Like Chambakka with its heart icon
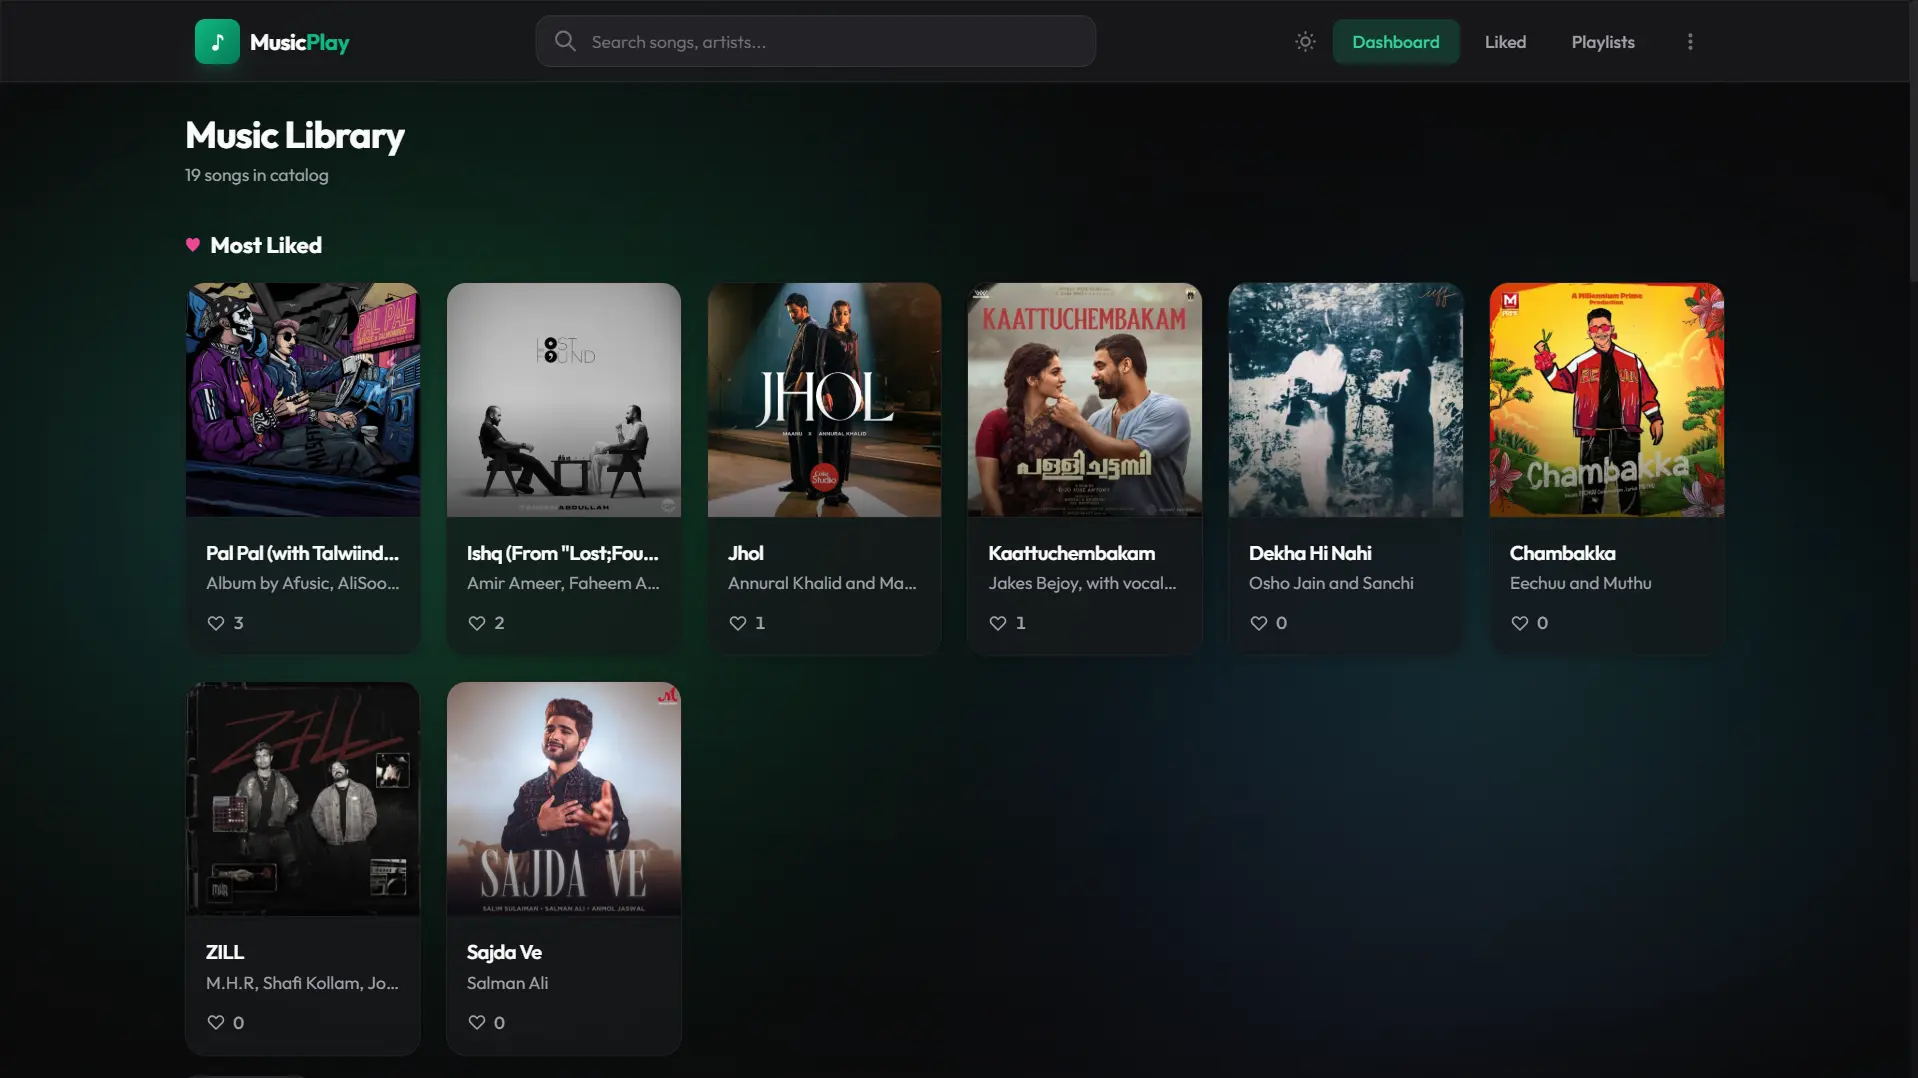The width and height of the screenshot is (1918, 1078). pos(1519,623)
